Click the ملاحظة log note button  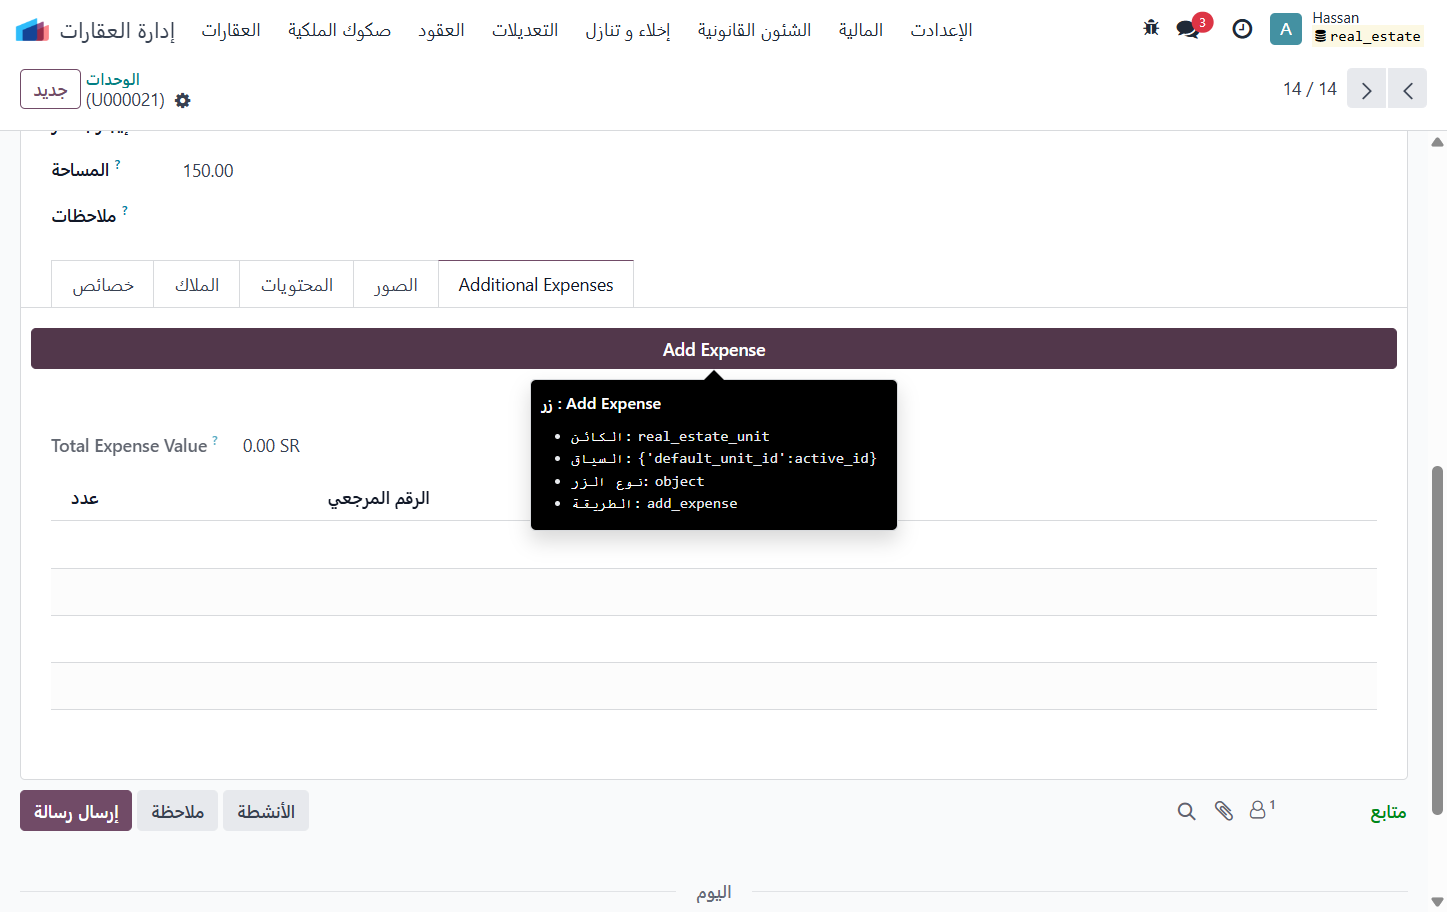point(177,811)
